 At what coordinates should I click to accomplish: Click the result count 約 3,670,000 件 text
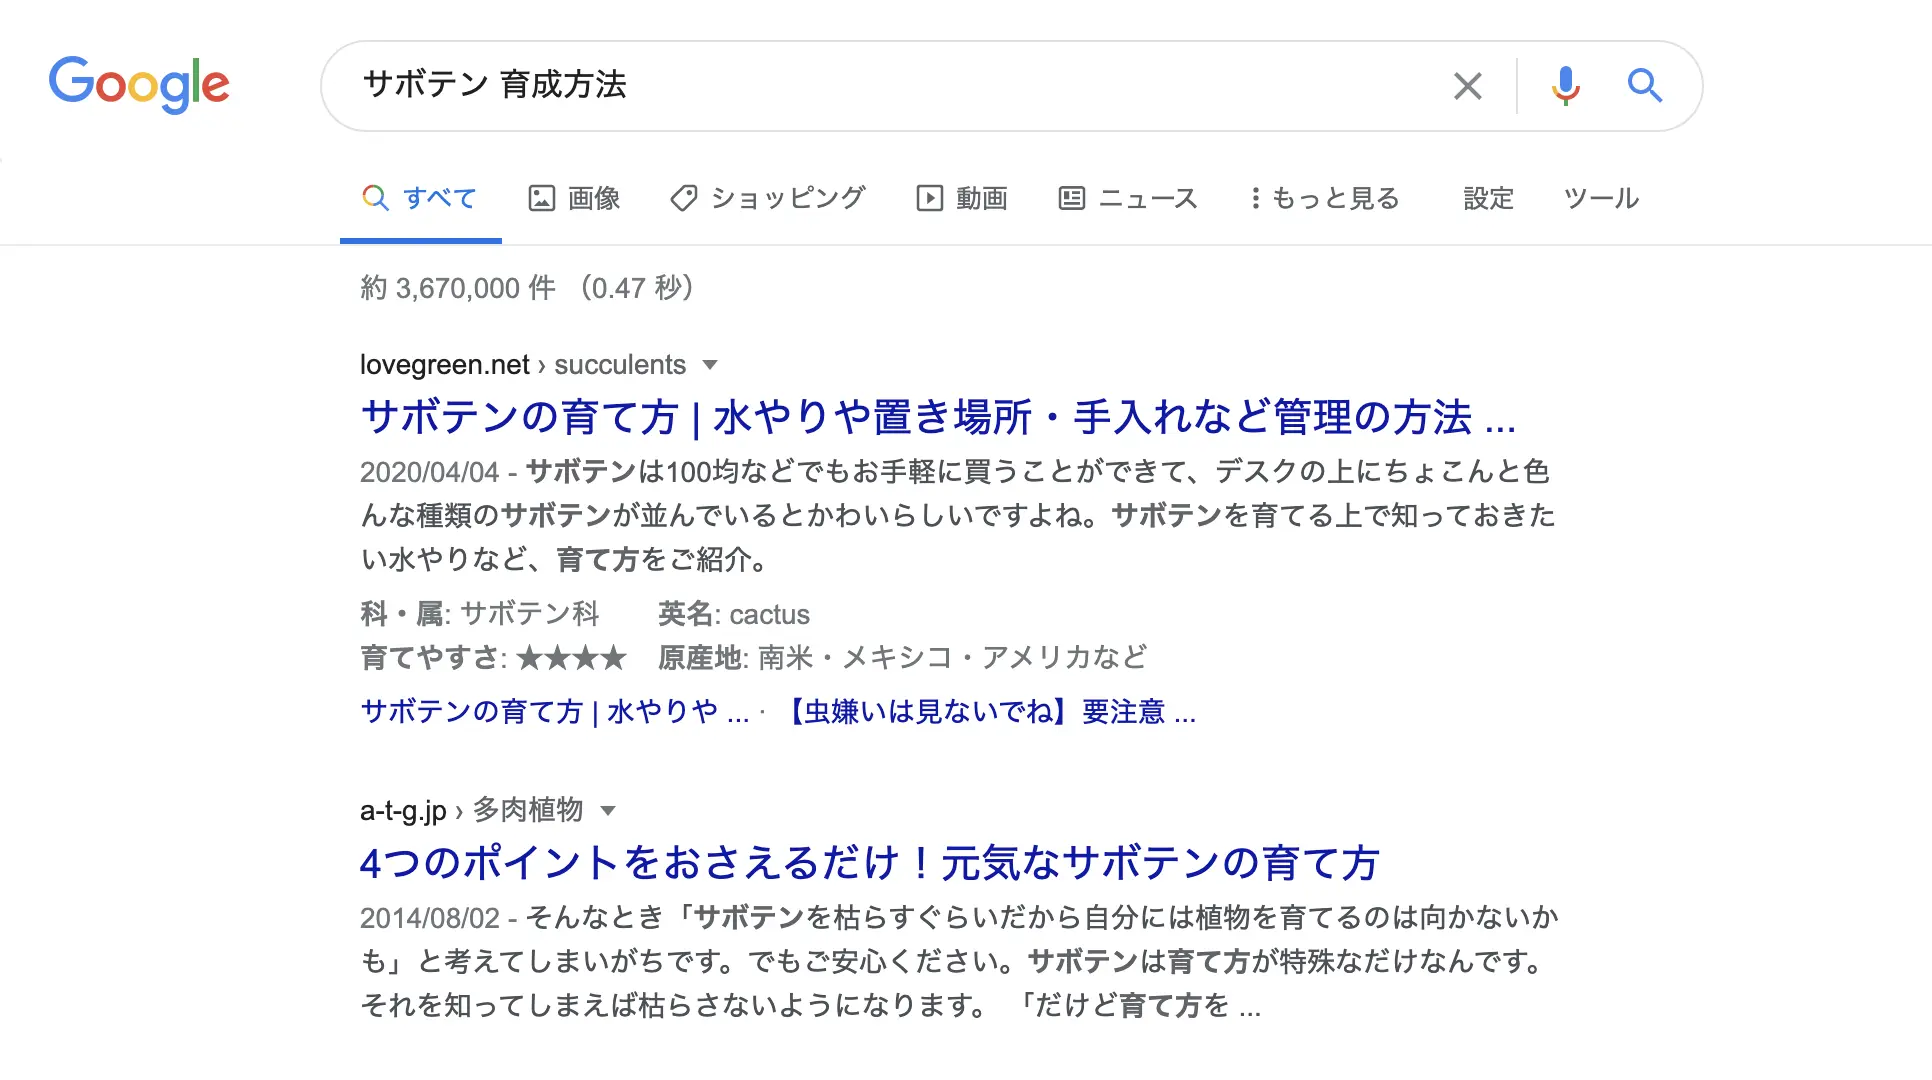[x=458, y=288]
